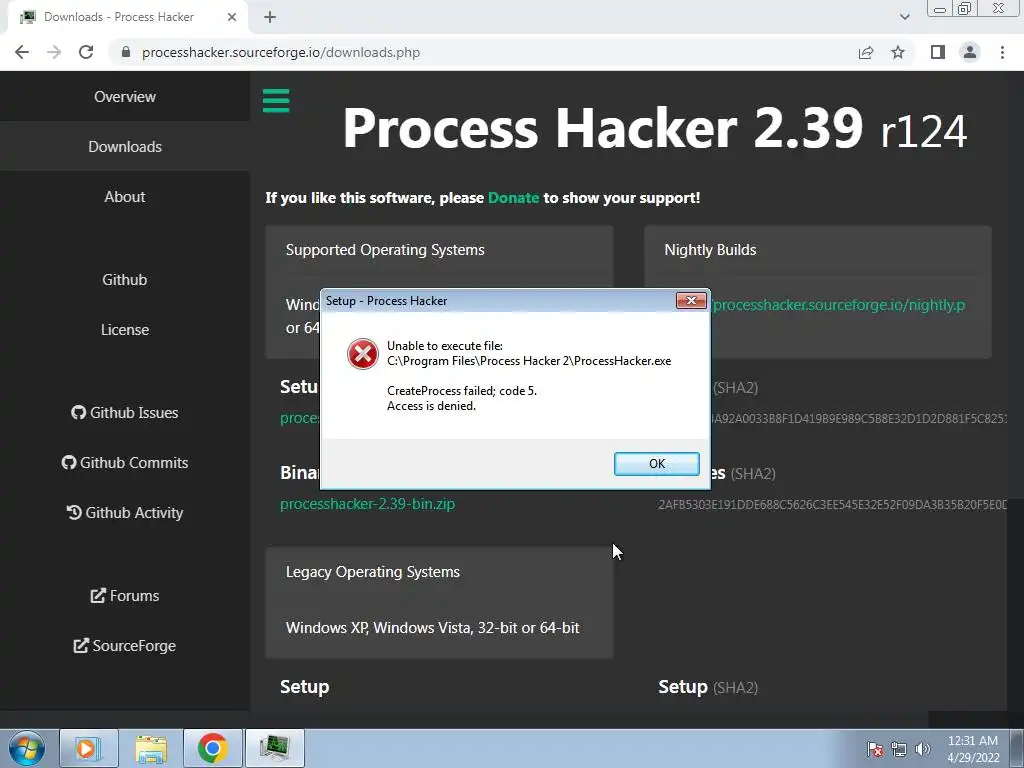Open the nightly builds URL link
The width and height of the screenshot is (1024, 768).
pyautogui.click(x=839, y=305)
